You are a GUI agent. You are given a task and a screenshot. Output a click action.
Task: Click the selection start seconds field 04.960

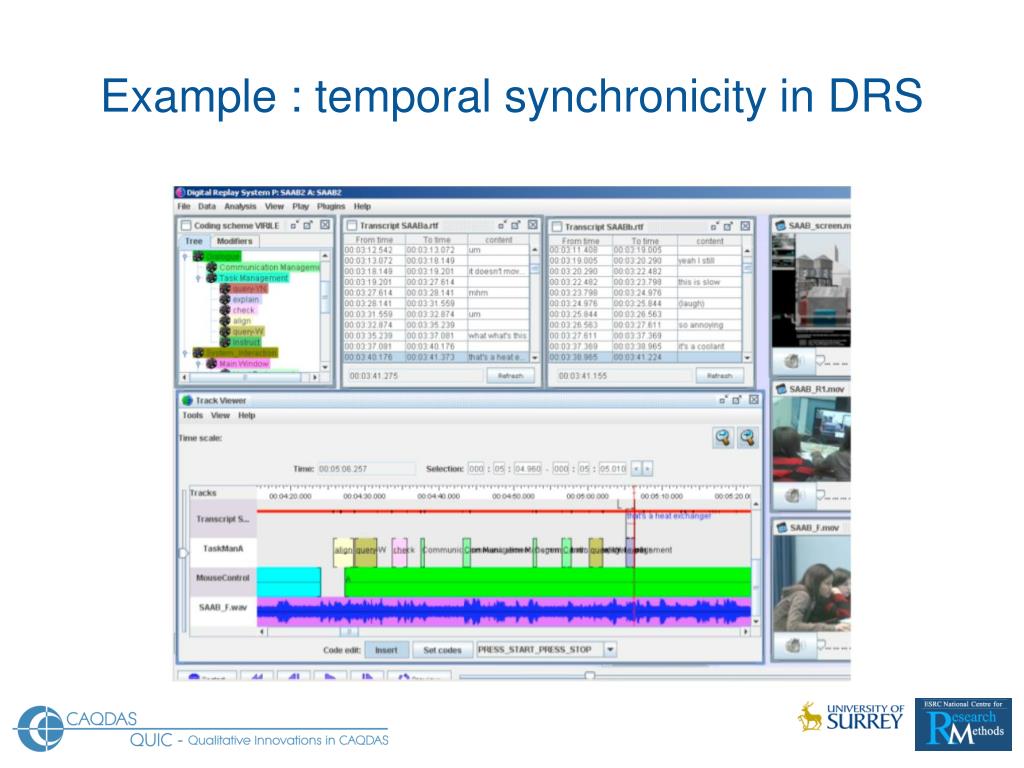528,469
